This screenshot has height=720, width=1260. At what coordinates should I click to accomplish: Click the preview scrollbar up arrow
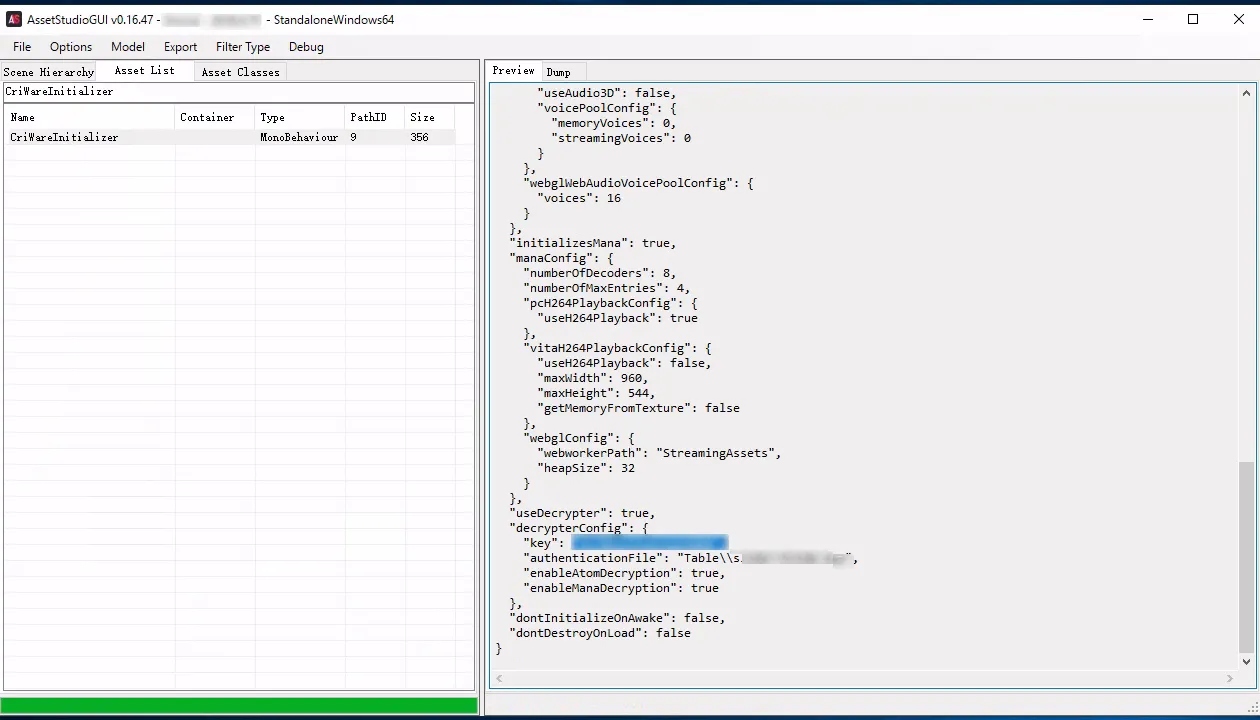(1246, 93)
